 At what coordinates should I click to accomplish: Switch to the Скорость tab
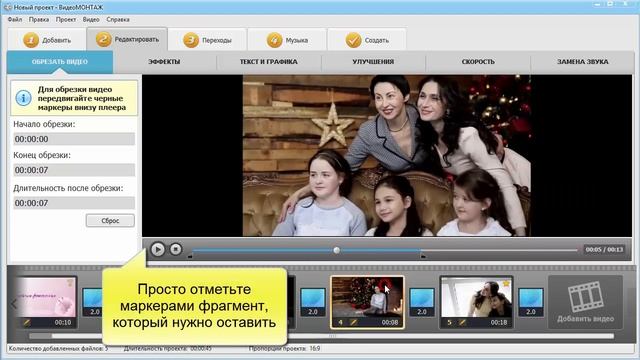click(478, 62)
